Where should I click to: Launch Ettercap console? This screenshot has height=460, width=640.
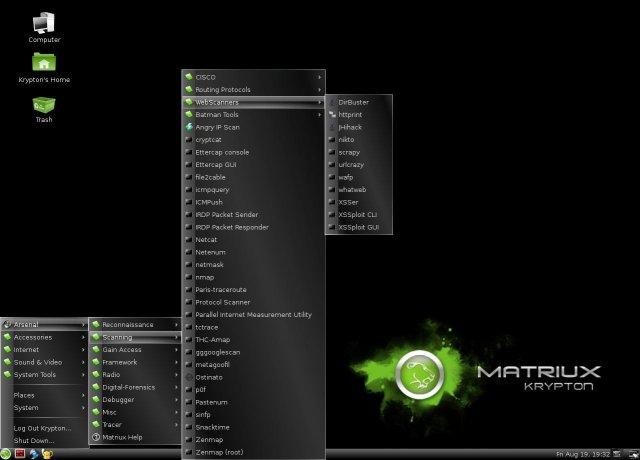pyautogui.click(x=253, y=152)
